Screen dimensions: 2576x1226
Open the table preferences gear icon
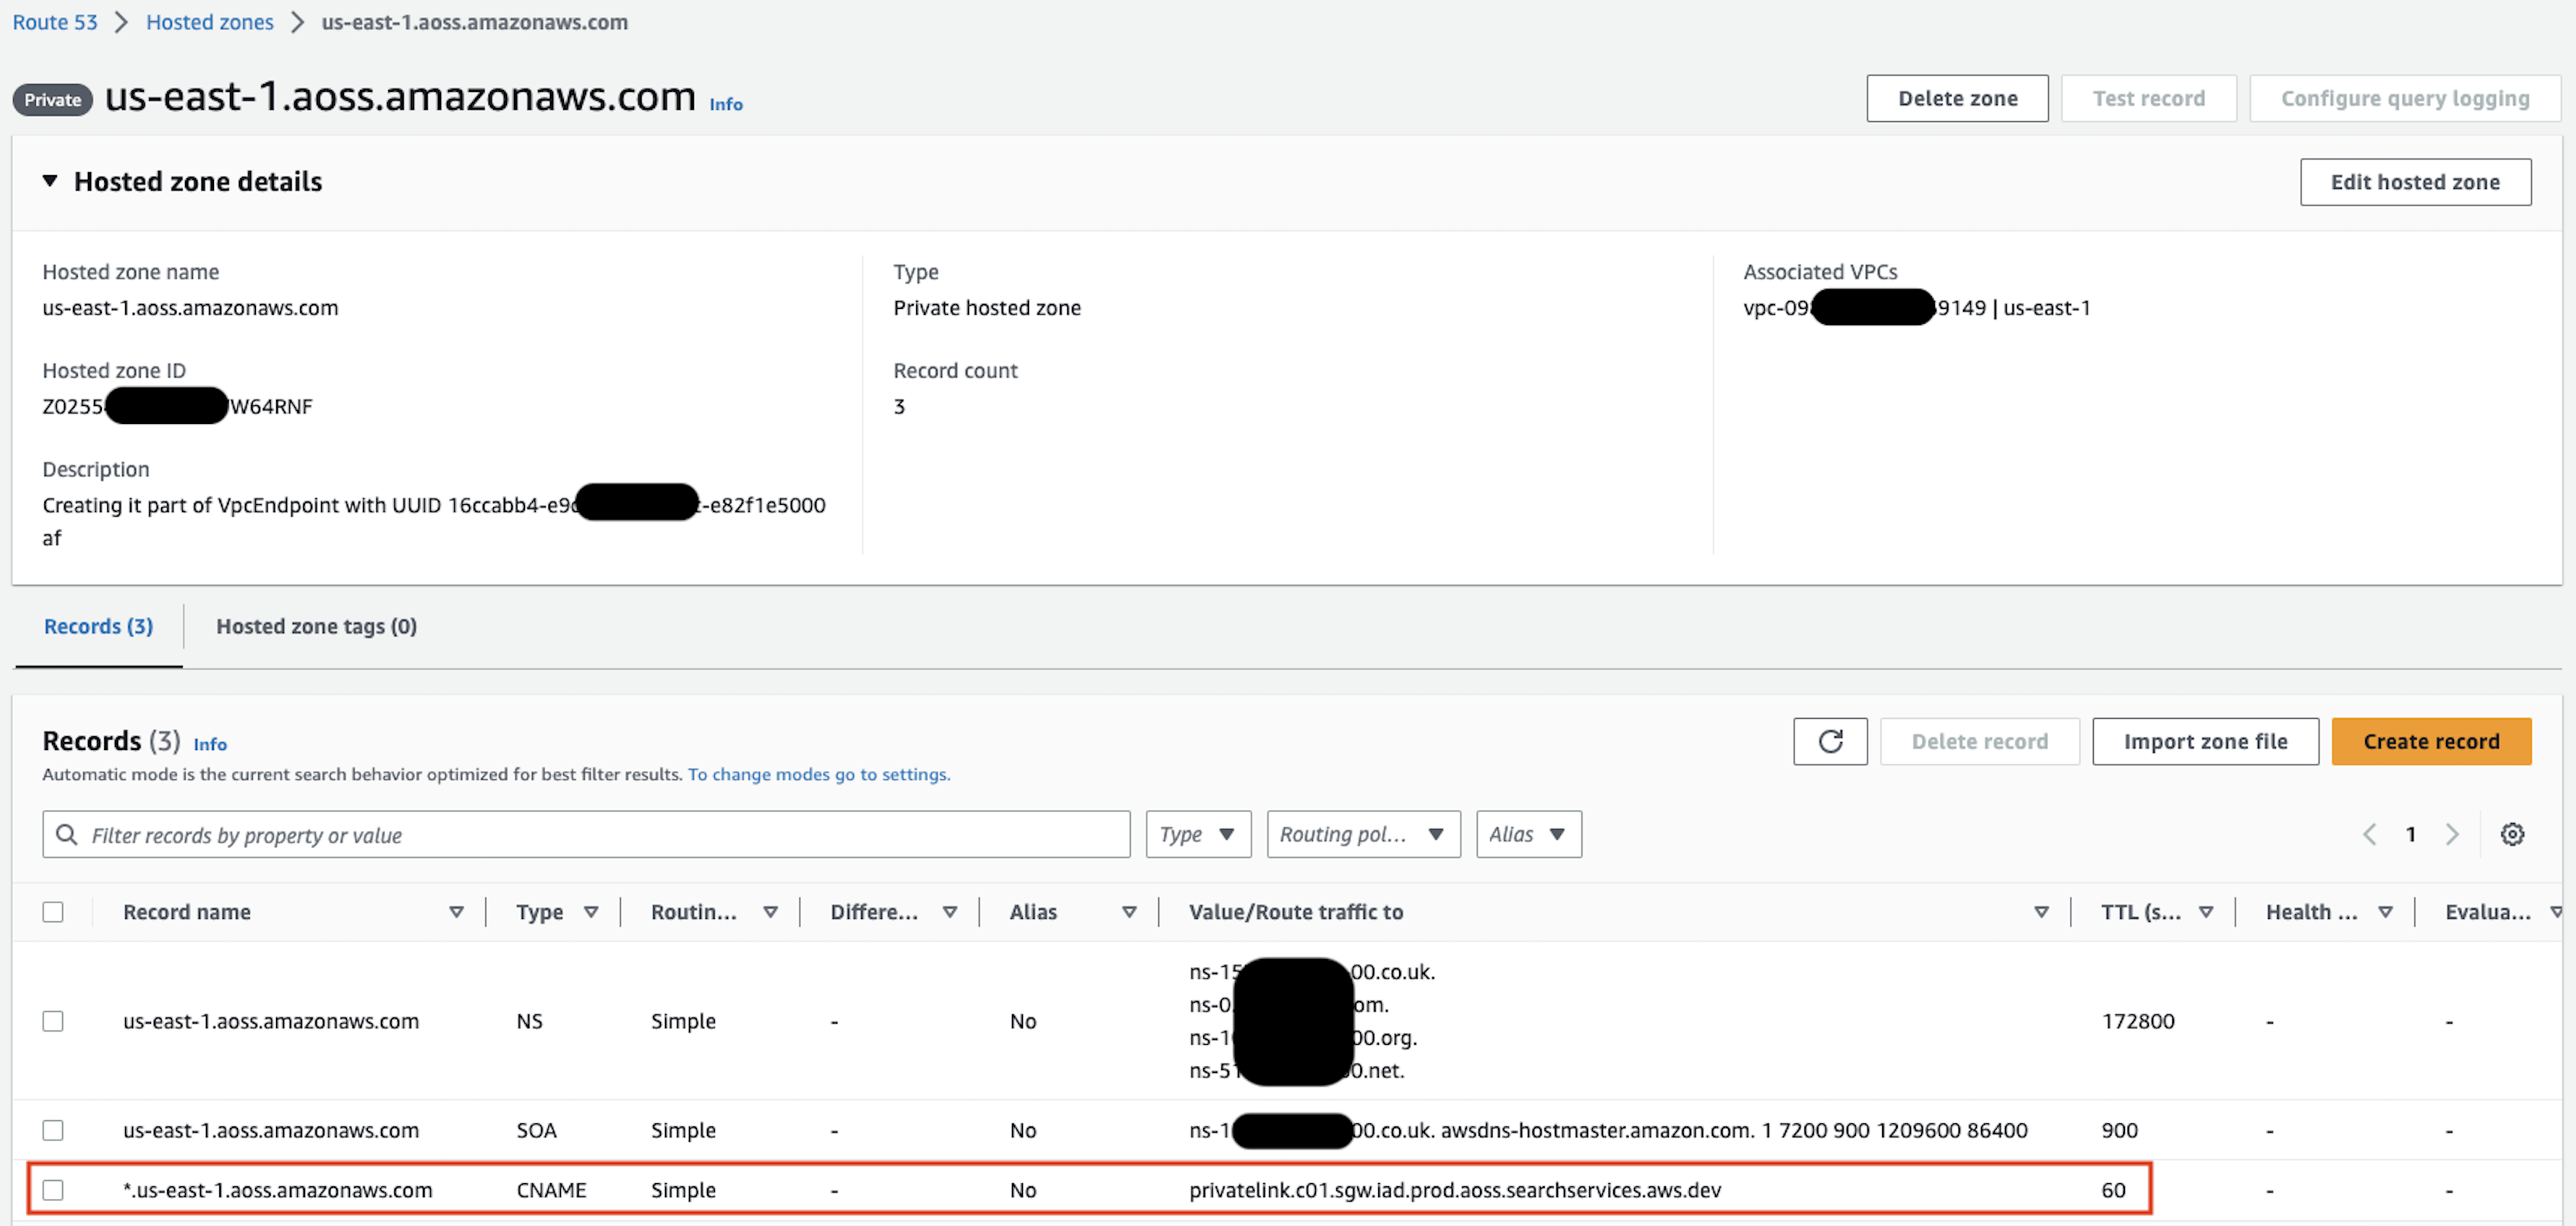click(x=2511, y=834)
